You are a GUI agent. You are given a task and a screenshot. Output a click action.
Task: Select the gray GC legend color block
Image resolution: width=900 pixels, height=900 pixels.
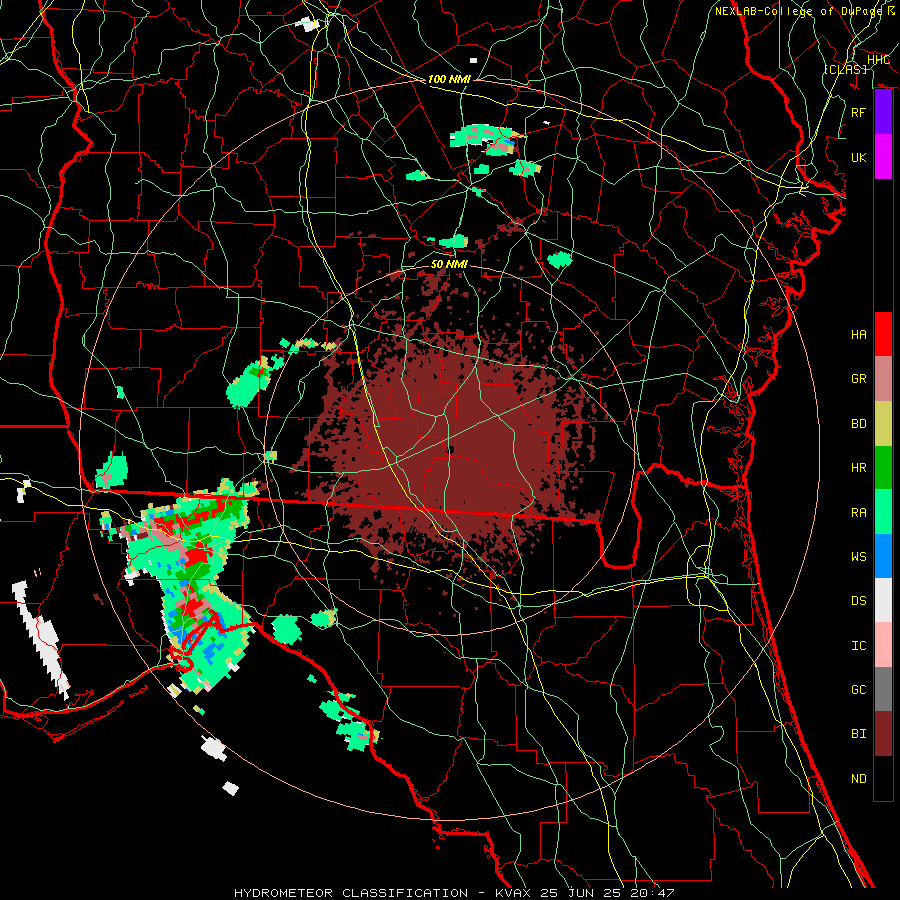pyautogui.click(x=883, y=689)
